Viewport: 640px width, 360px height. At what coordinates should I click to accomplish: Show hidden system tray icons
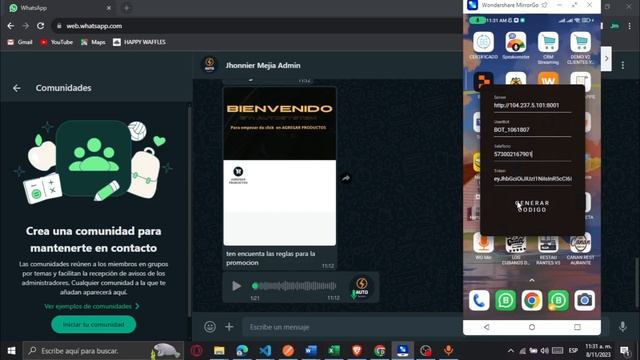click(511, 351)
